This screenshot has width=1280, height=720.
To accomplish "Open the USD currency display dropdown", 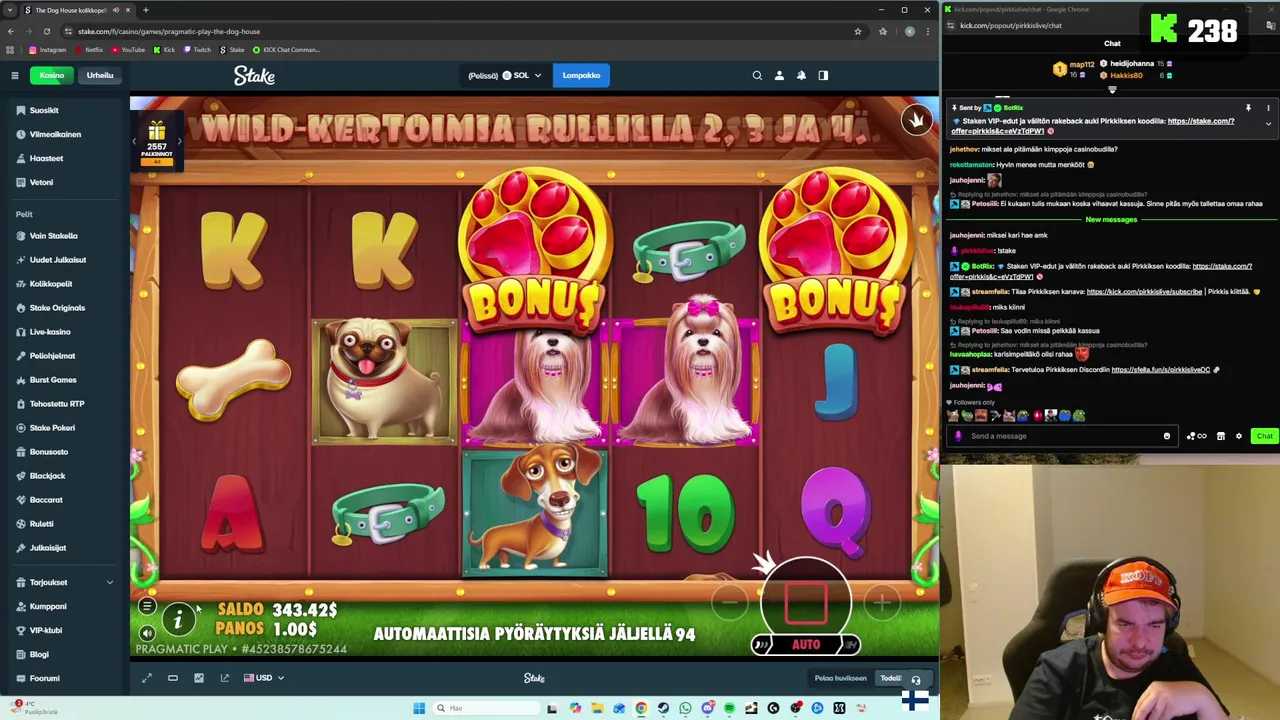I will tap(264, 678).
